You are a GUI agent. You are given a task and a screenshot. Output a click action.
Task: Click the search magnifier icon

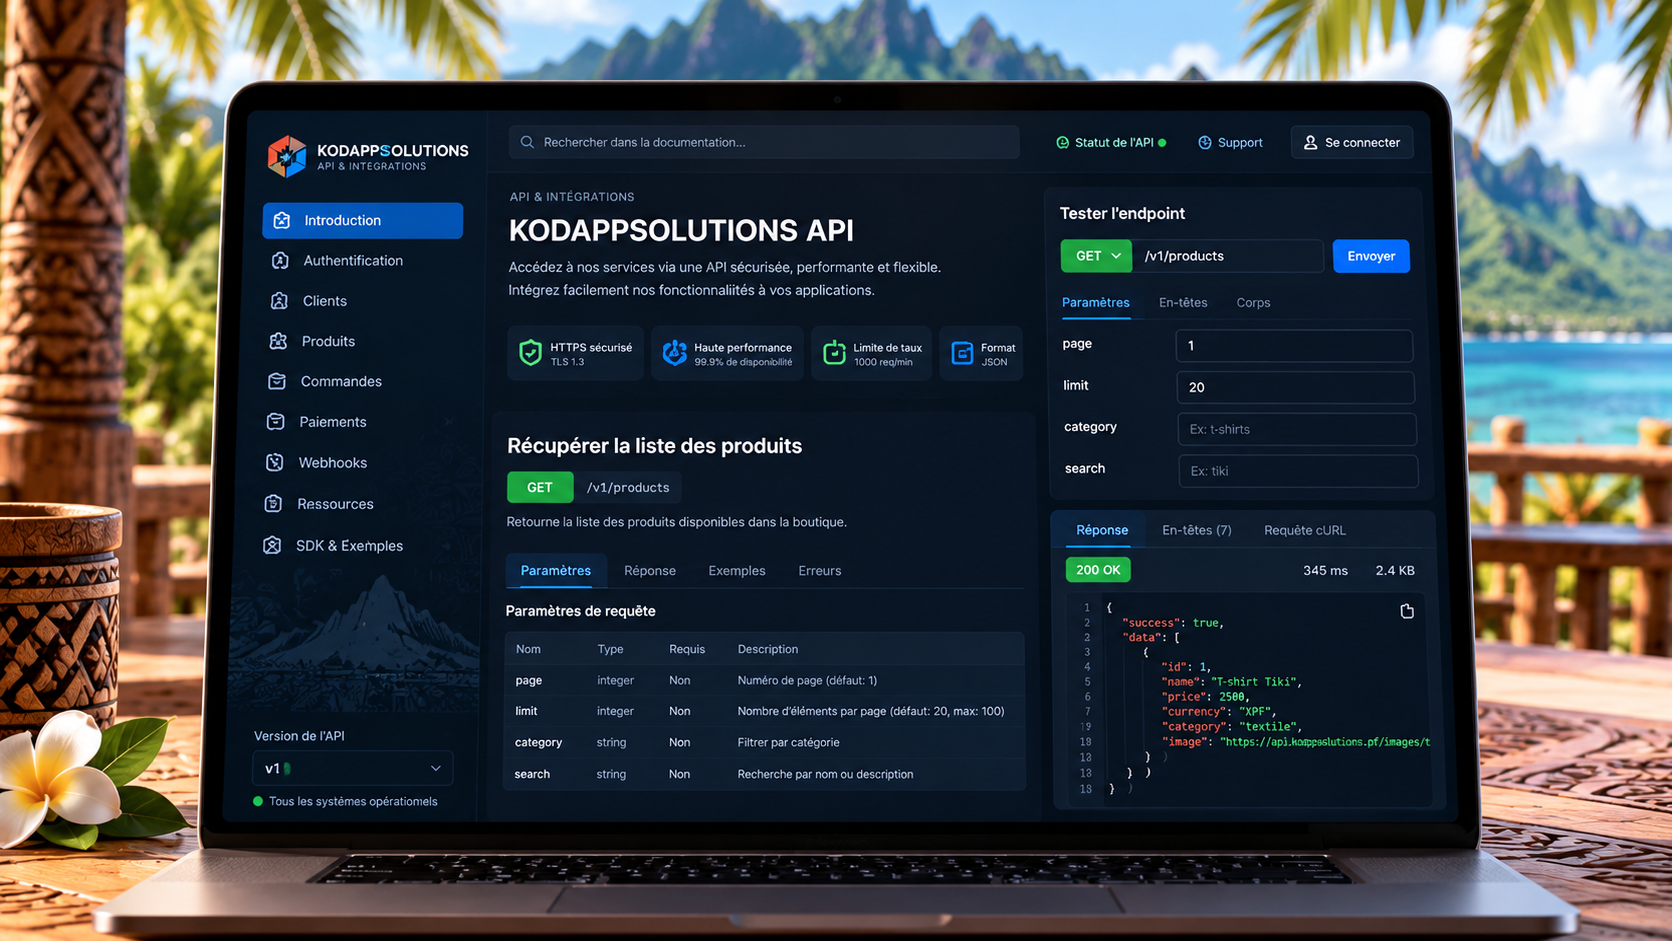point(527,142)
